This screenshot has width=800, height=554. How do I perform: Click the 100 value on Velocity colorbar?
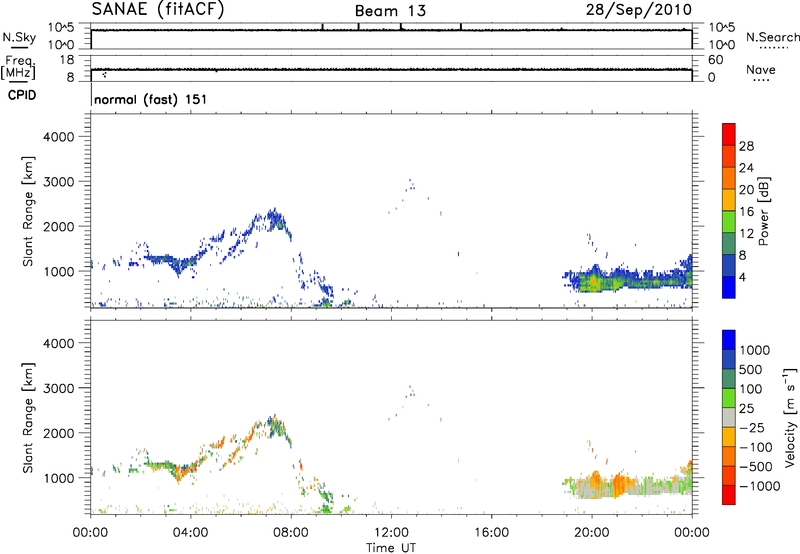(x=751, y=389)
